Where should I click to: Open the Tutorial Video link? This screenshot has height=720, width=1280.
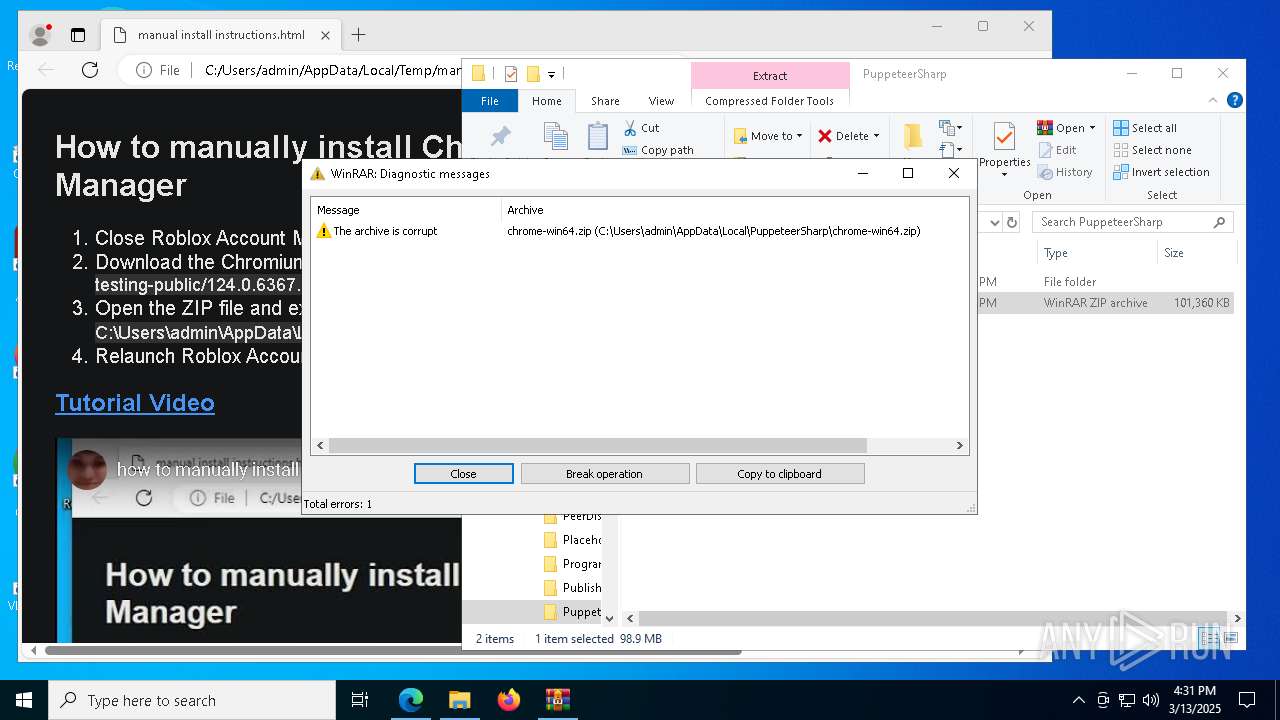135,403
